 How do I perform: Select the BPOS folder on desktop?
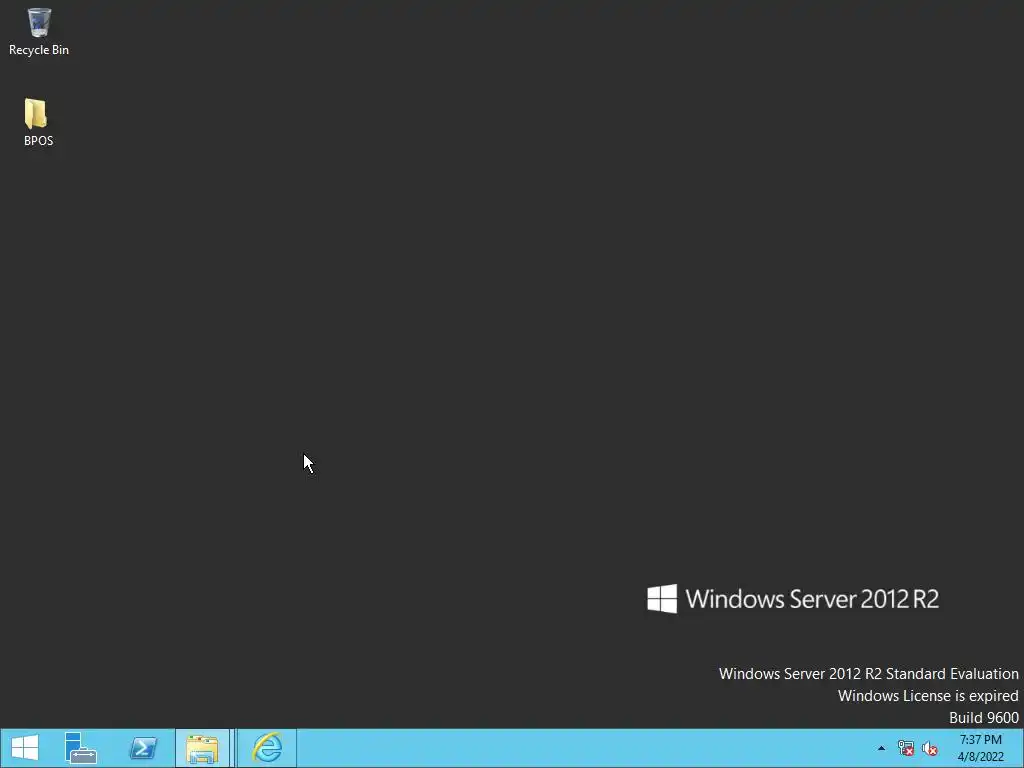38,122
